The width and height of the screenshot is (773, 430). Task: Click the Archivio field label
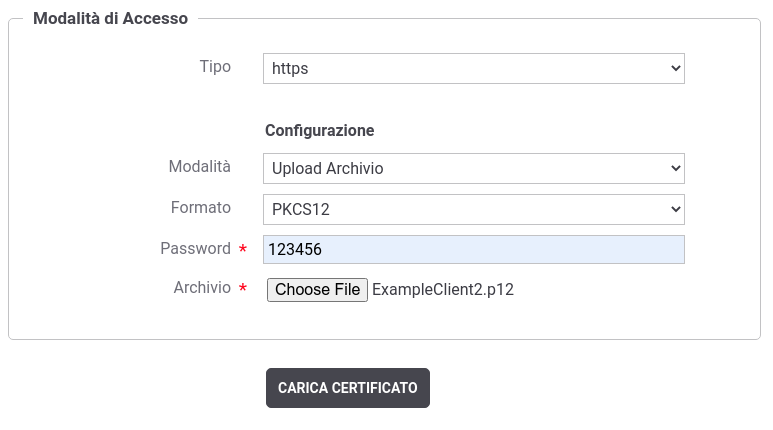pyautogui.click(x=202, y=287)
